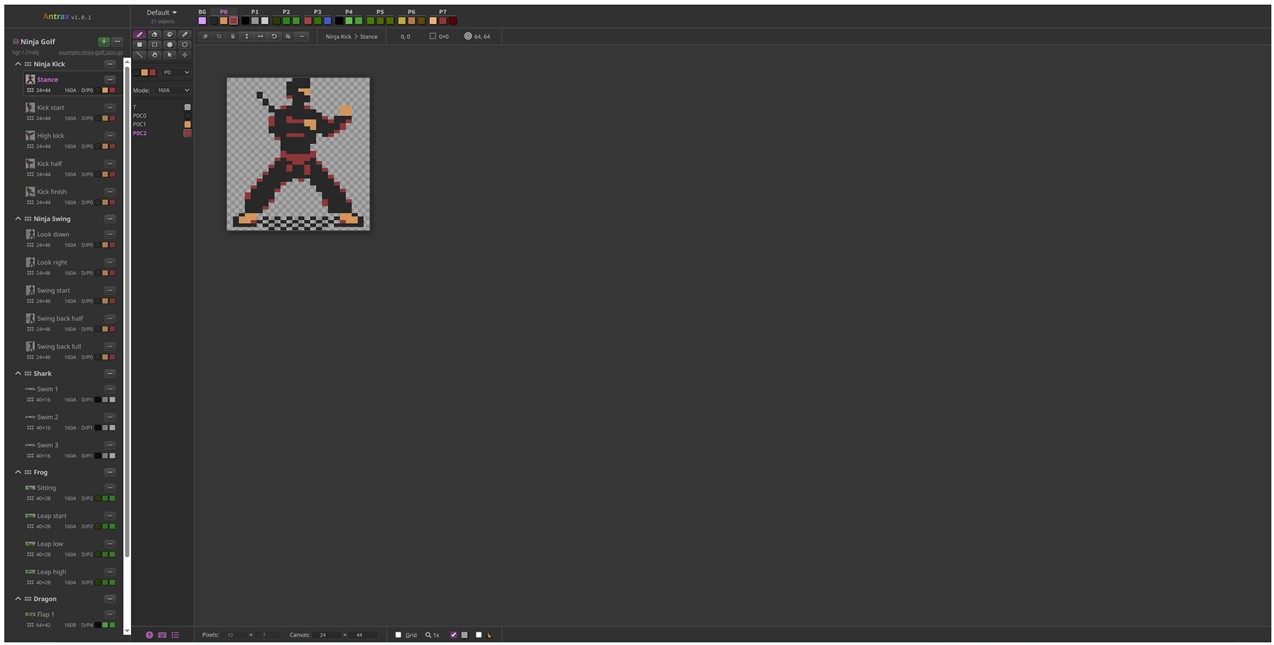Open the Default preset menu
1274x645 pixels.
pos(160,12)
